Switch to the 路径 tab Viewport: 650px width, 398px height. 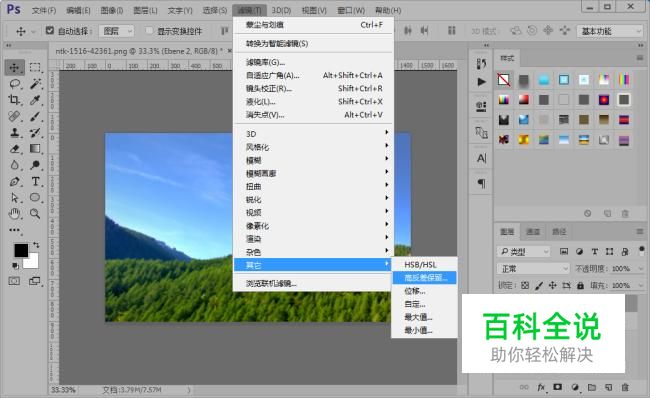pyautogui.click(x=559, y=231)
